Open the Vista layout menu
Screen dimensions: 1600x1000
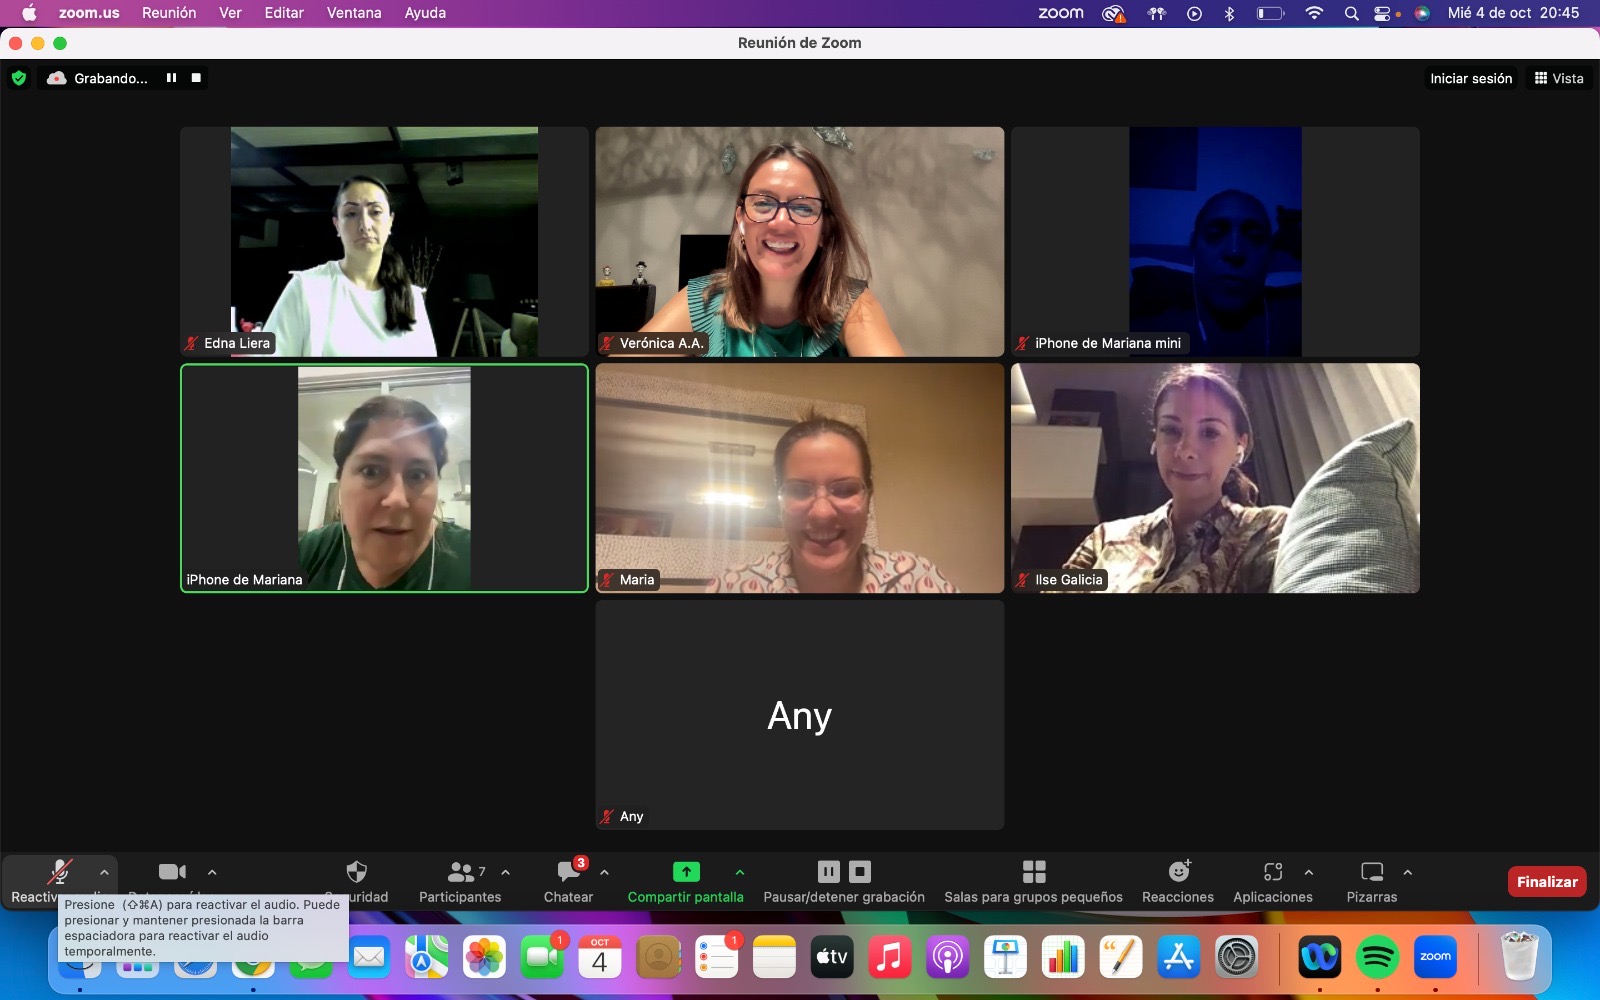[x=1559, y=78]
